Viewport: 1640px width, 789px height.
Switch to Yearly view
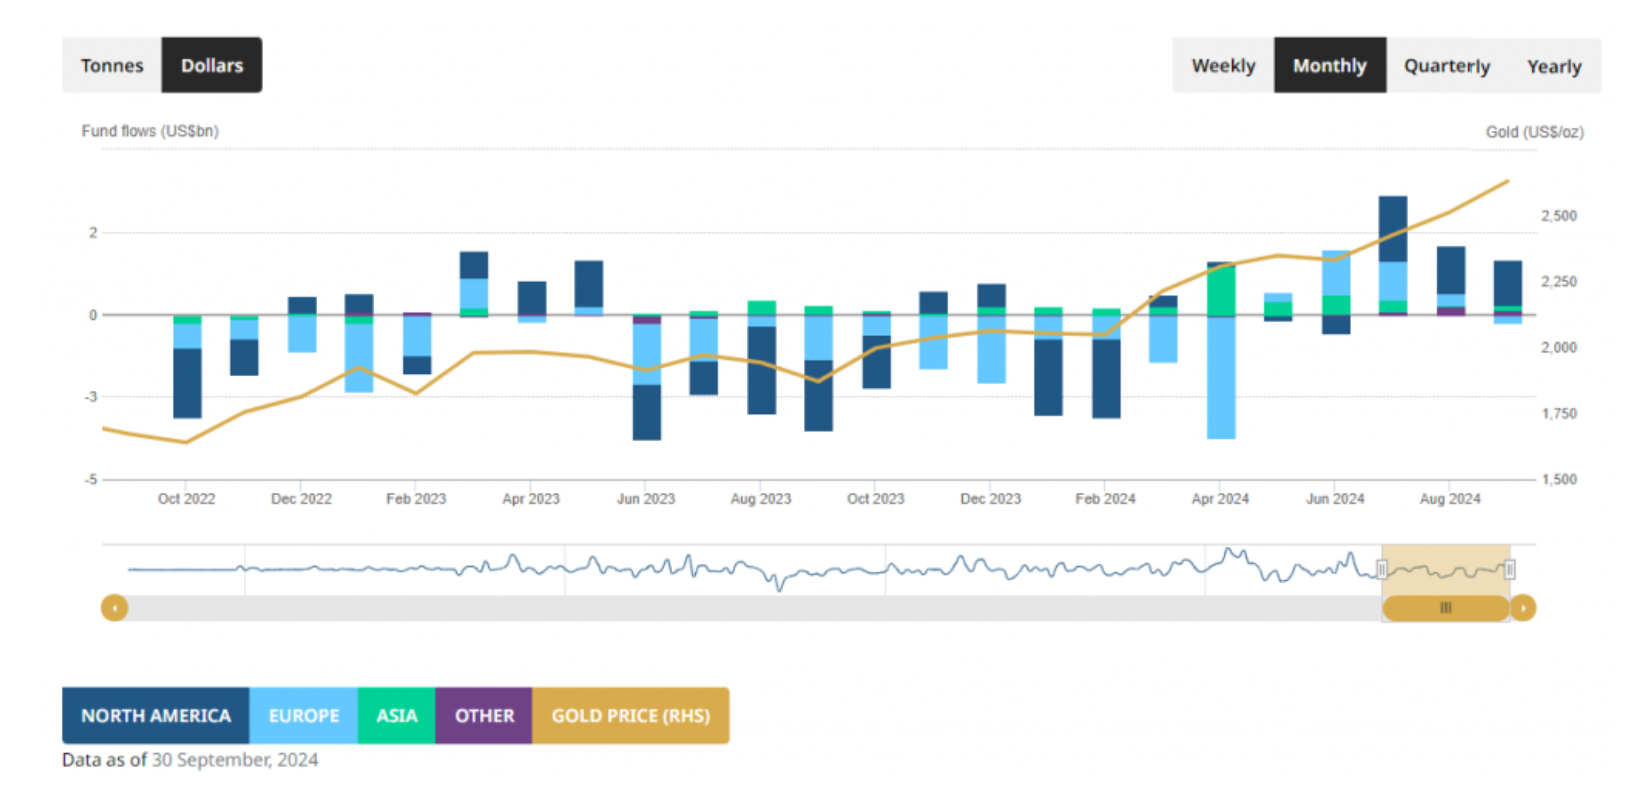pyautogui.click(x=1554, y=65)
